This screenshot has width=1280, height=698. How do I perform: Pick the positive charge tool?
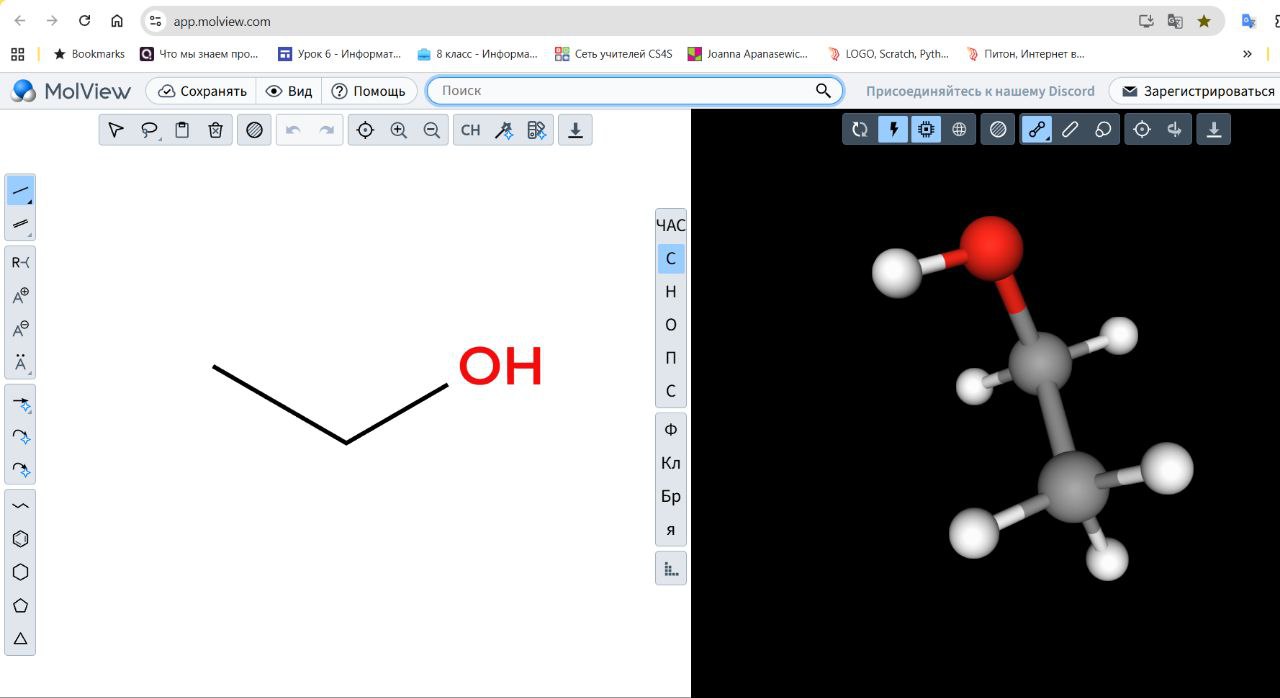(20, 296)
